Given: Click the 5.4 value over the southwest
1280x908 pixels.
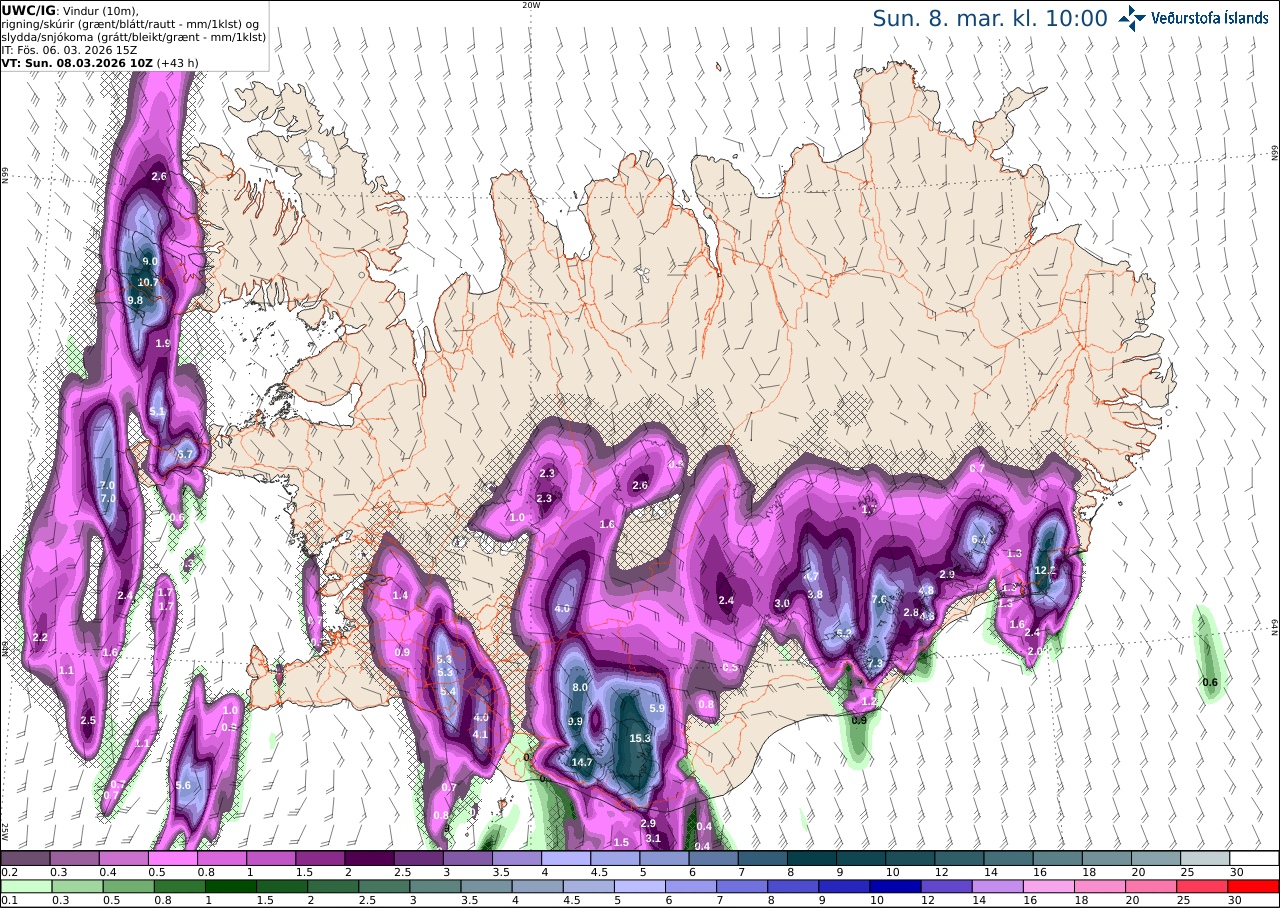Looking at the screenshot, I should pyautogui.click(x=448, y=691).
